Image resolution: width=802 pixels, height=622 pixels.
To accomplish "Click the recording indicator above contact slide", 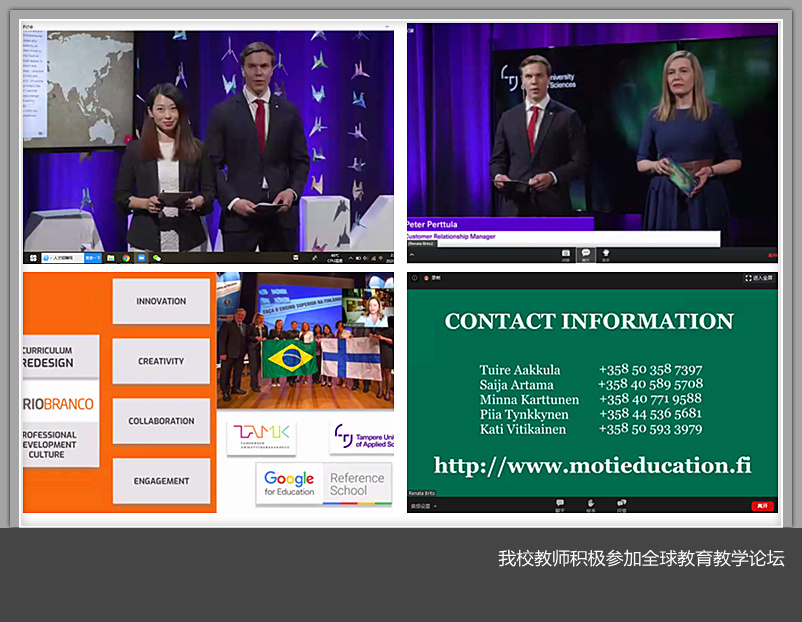I will click(427, 277).
